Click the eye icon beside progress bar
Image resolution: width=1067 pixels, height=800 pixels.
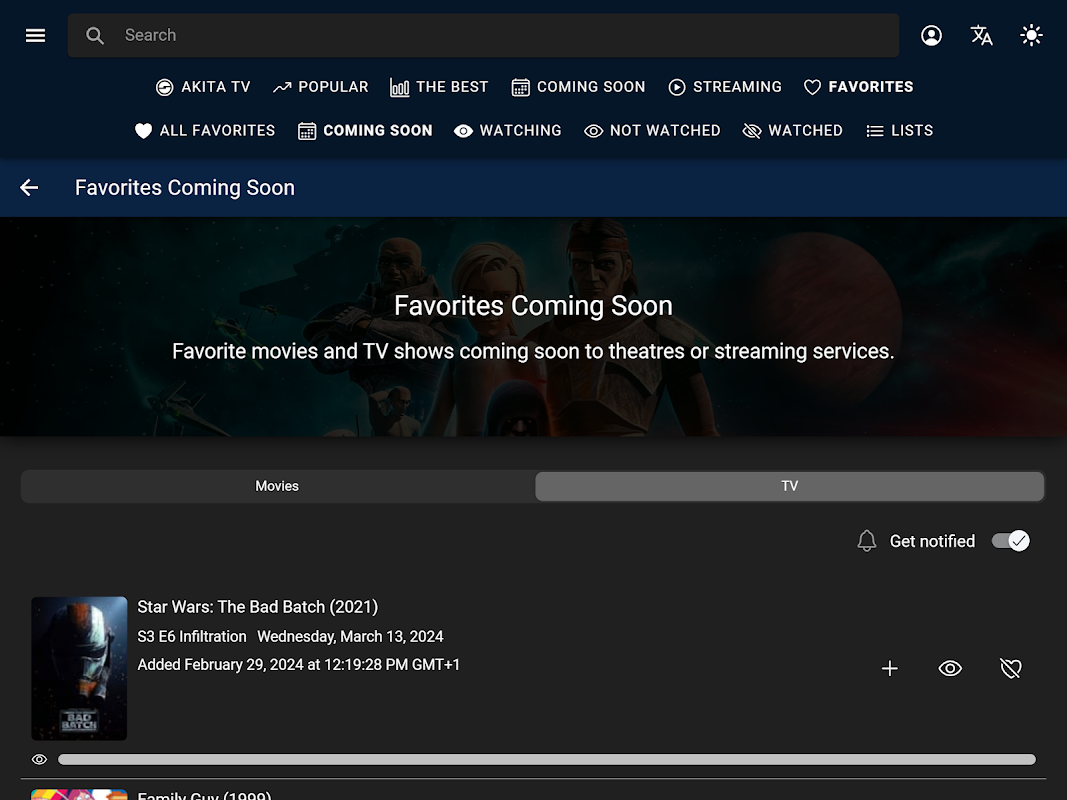point(39,759)
